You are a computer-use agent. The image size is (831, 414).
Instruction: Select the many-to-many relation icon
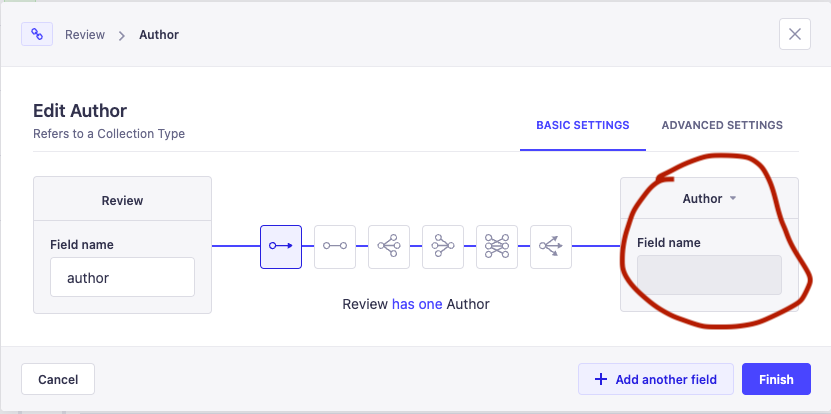pos(497,247)
